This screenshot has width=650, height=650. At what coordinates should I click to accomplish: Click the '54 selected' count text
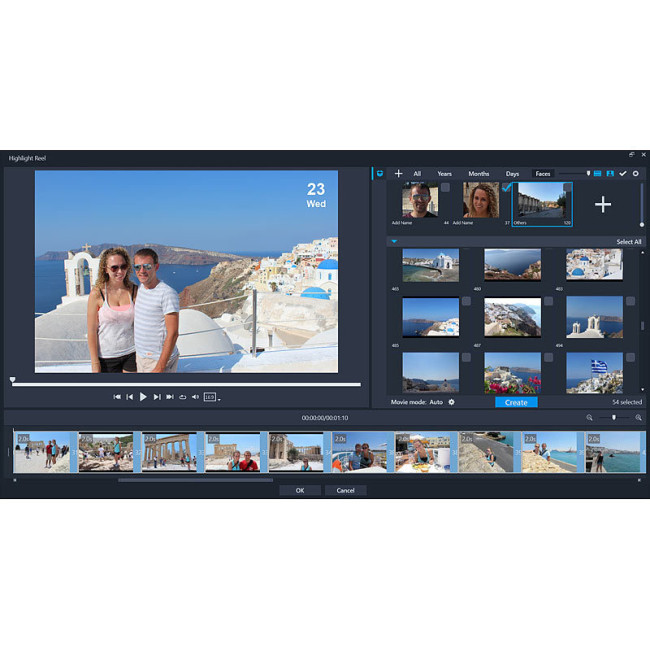pyautogui.click(x=627, y=402)
